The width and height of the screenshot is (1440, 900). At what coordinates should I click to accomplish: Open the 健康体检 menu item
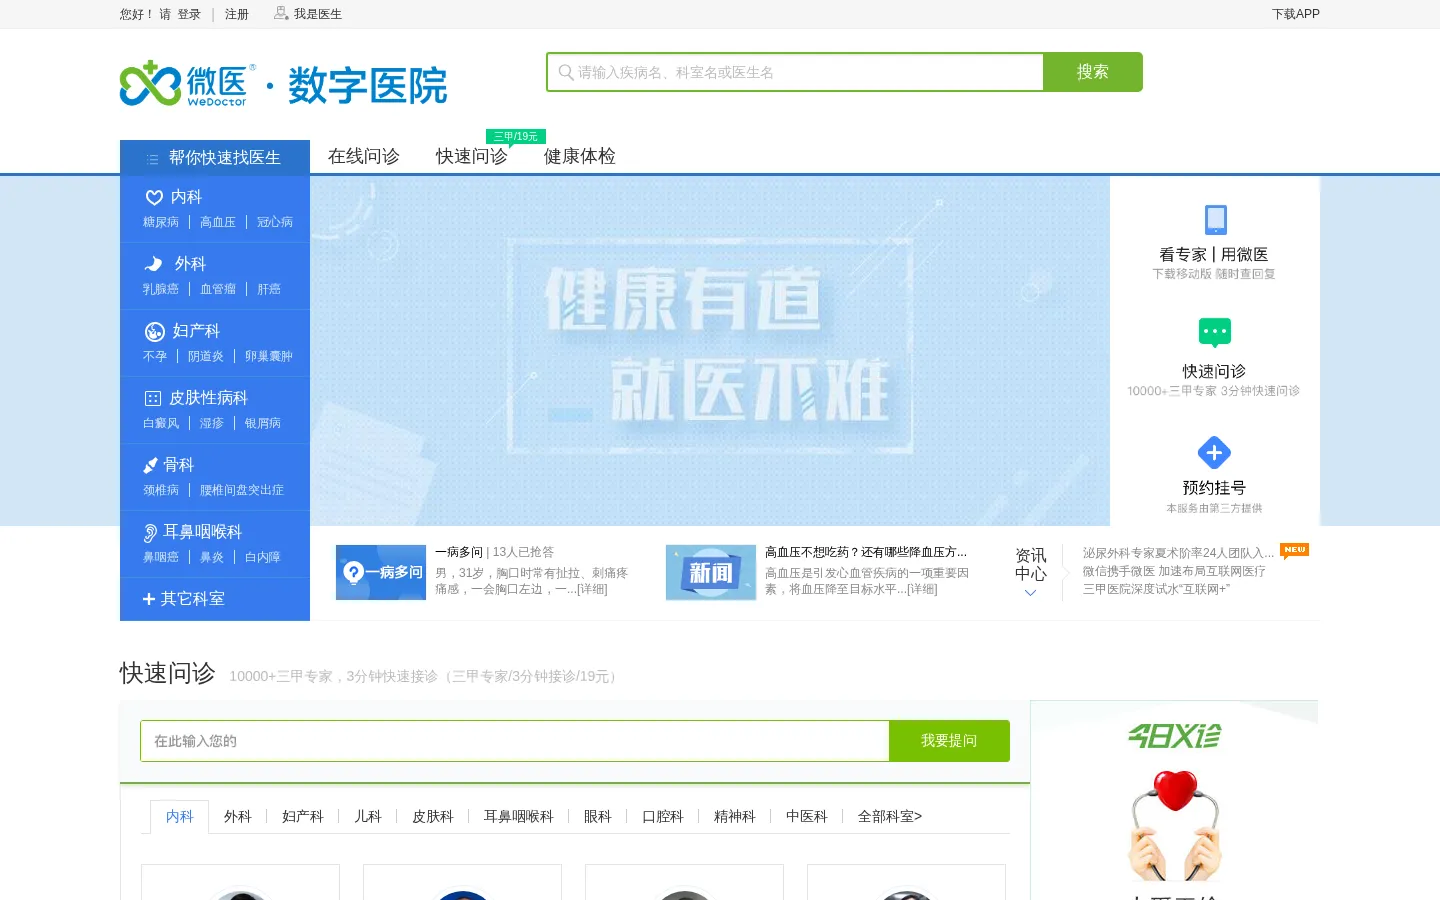(580, 156)
